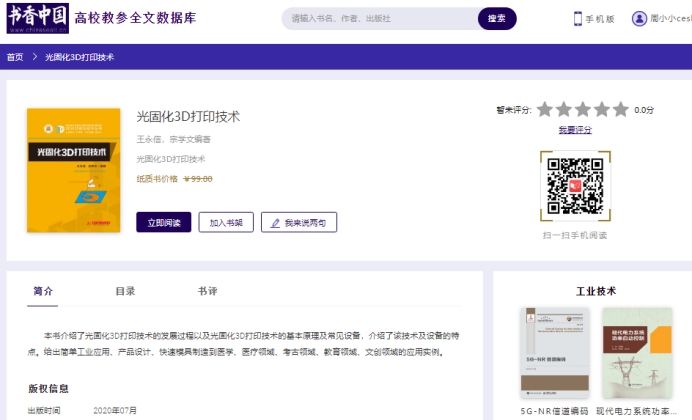Screen dimensions: 692x420
Task: Switch to the 目录 tab
Action: point(125,291)
